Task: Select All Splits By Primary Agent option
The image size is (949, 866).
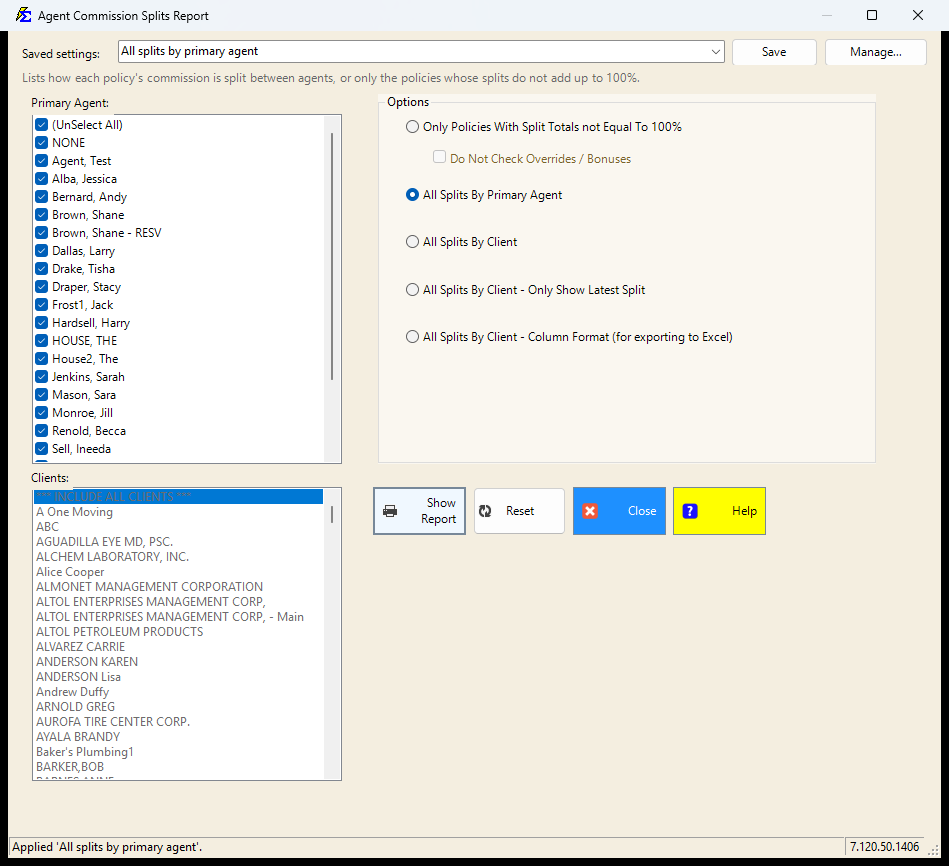Action: coord(412,195)
